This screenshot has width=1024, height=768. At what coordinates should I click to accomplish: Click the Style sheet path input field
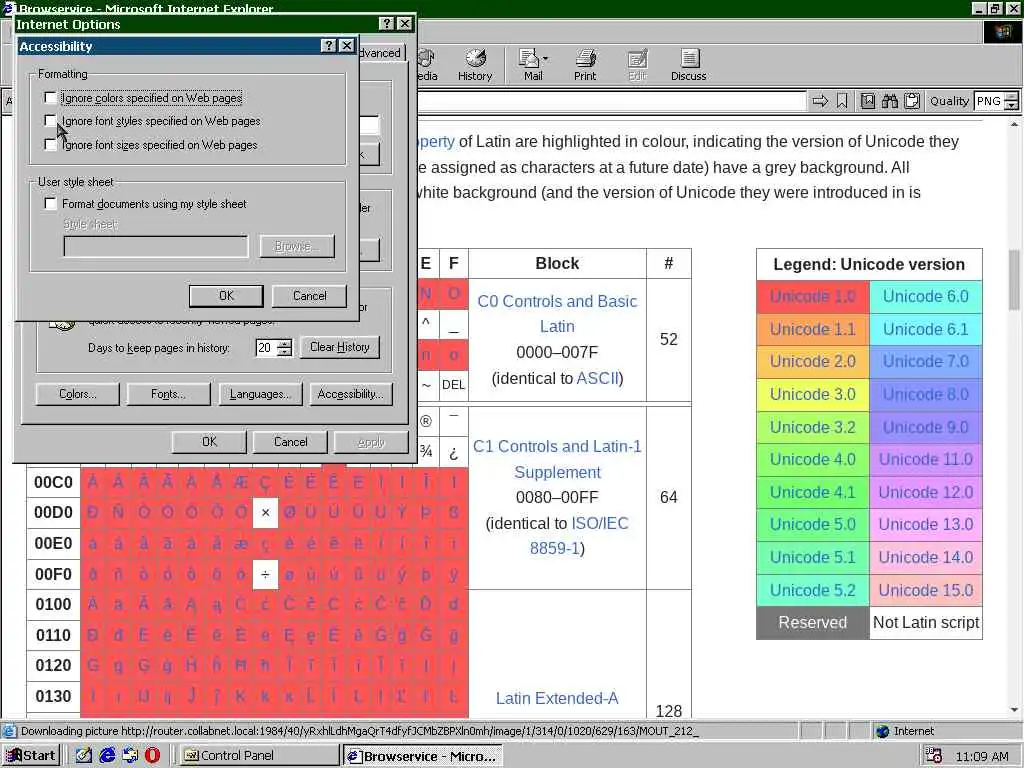pos(156,246)
